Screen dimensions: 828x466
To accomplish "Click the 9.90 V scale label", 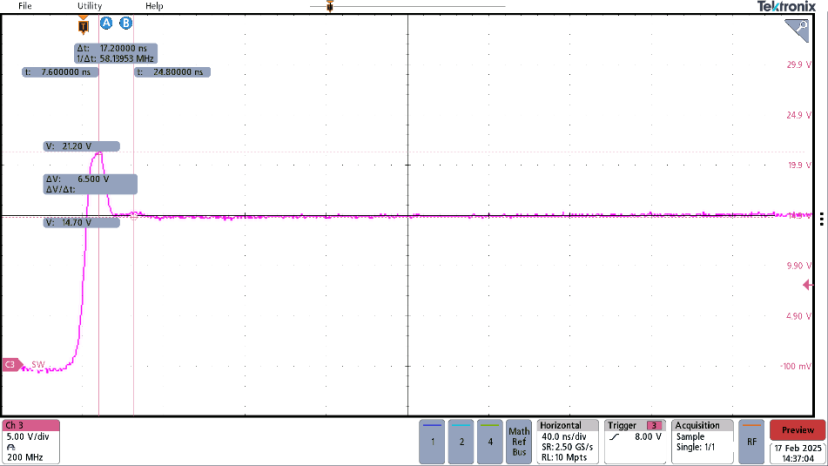I will point(798,266).
